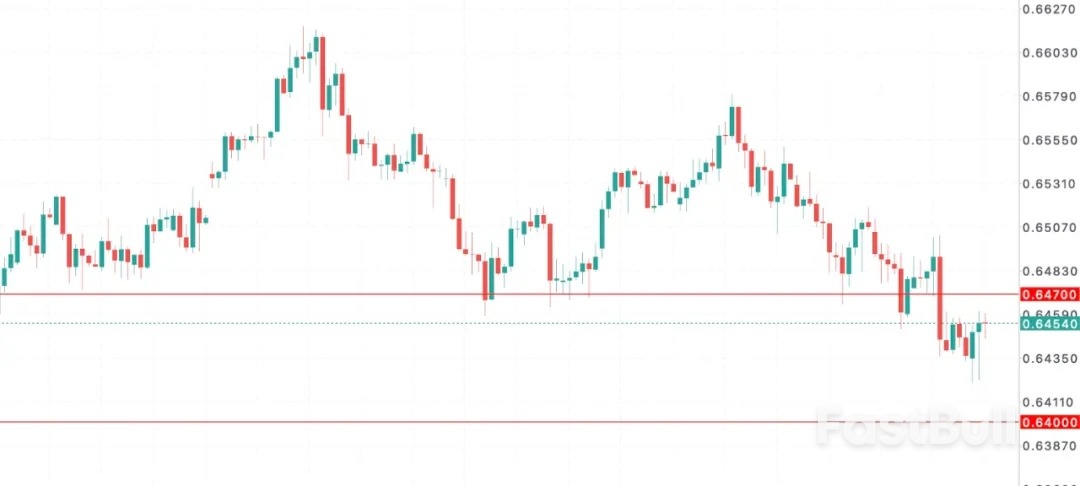Click the long red candle breaking below 0.64700
1080x486 pixels.
(x=940, y=298)
